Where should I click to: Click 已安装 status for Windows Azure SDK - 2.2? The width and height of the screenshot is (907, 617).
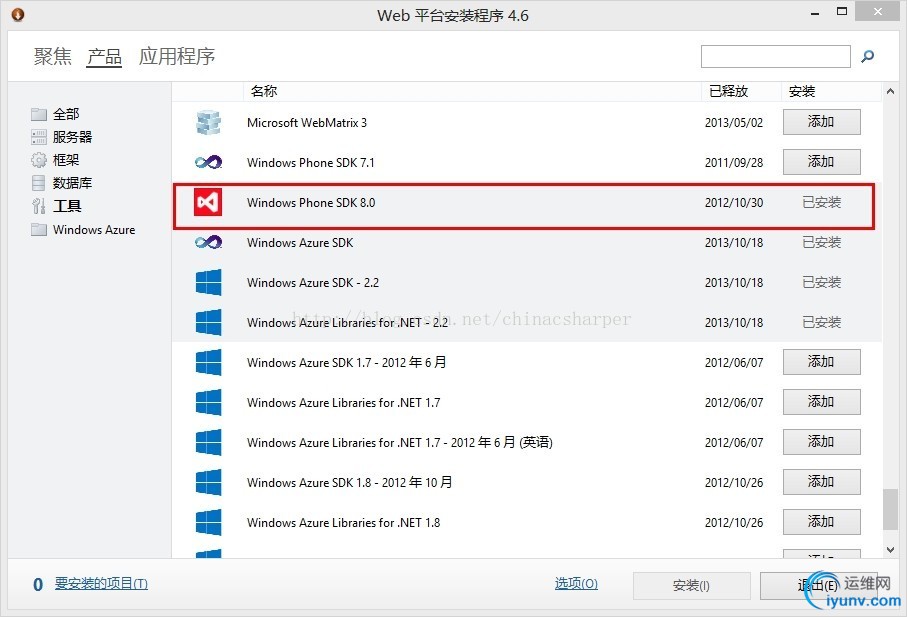(821, 282)
